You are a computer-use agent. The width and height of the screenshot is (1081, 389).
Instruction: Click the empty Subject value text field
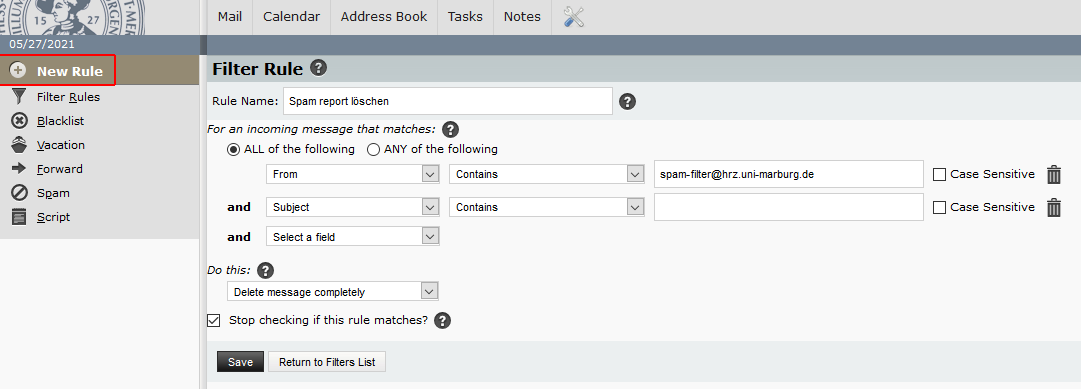tap(789, 207)
